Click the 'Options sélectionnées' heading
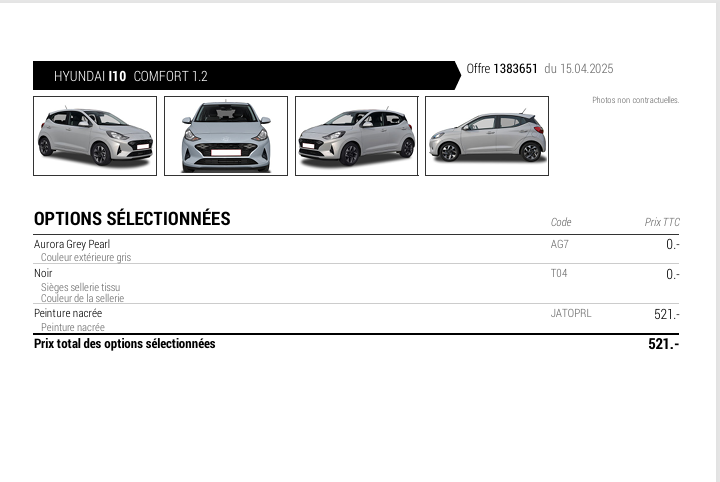This screenshot has width=720, height=482. click(132, 219)
